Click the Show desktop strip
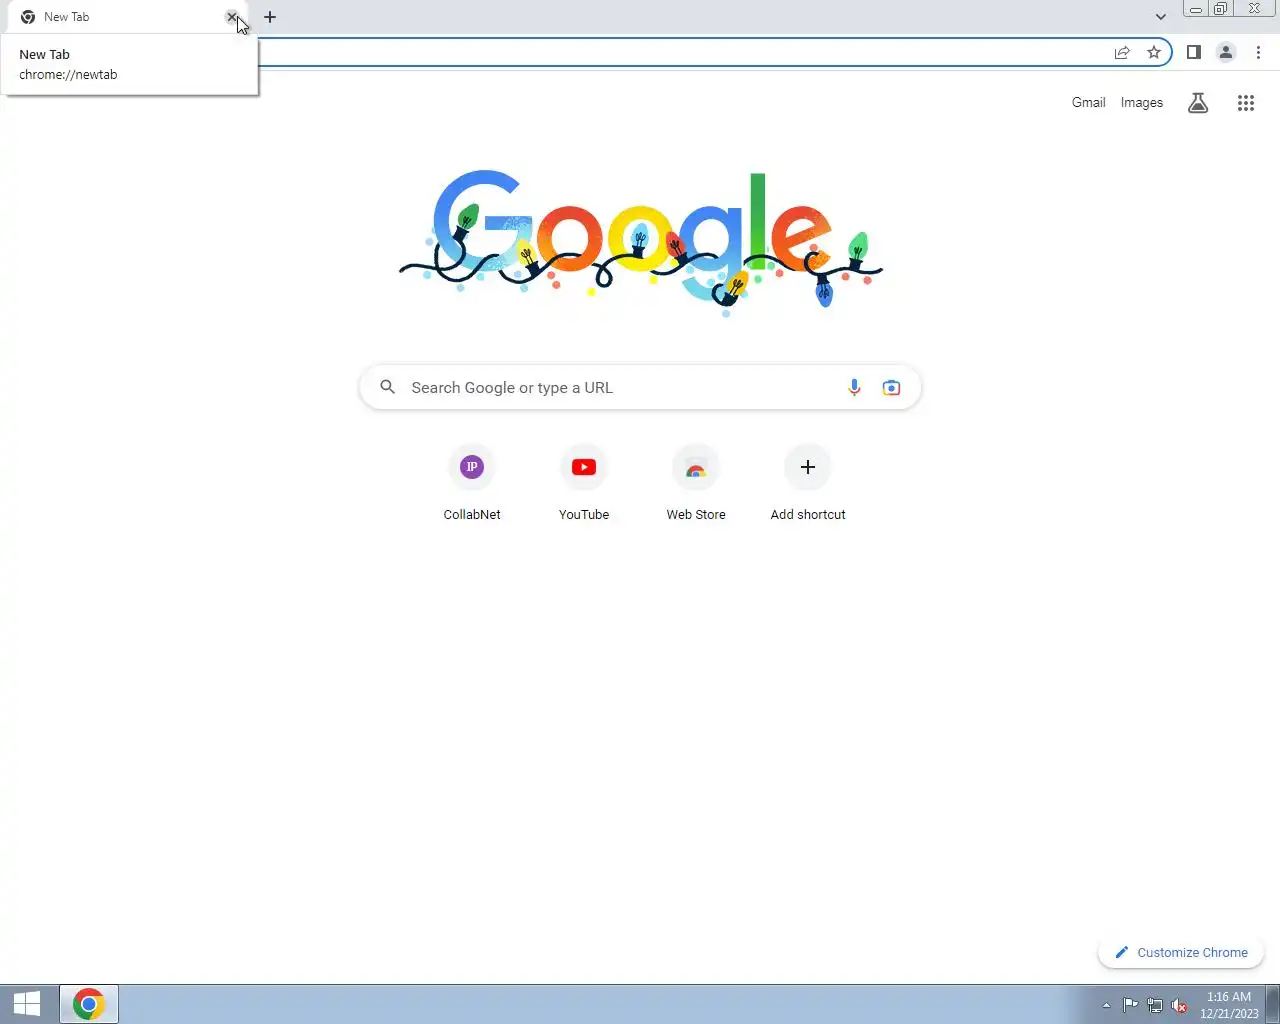 (1273, 1004)
